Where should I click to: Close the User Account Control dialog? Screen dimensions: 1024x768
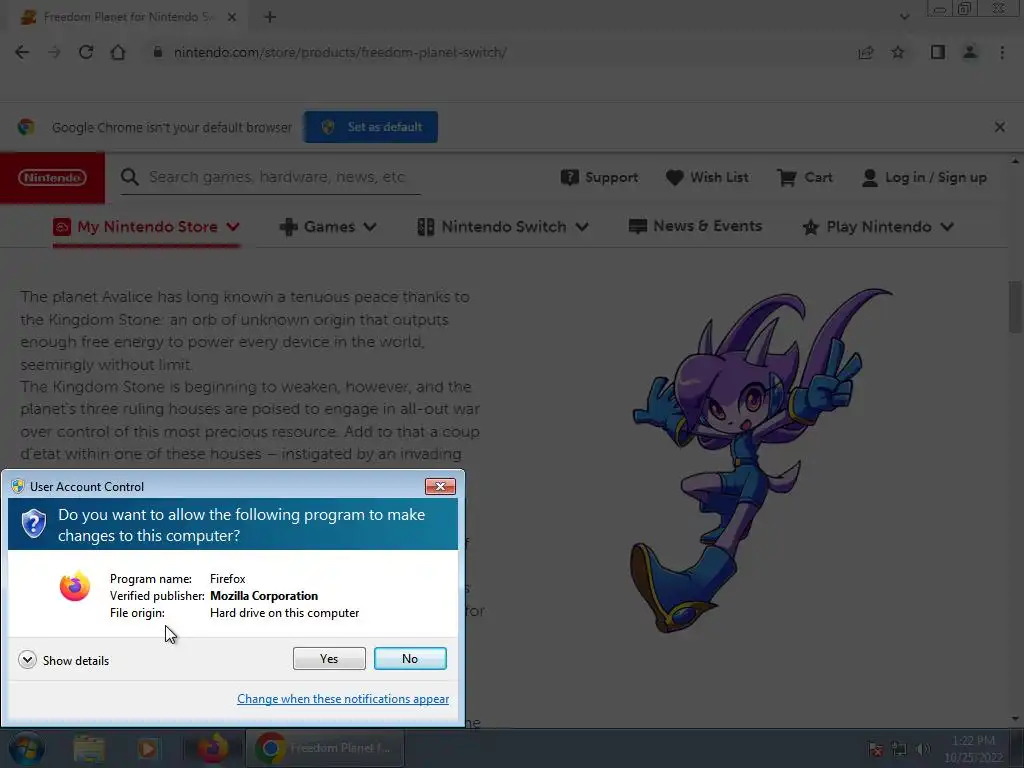click(440, 487)
